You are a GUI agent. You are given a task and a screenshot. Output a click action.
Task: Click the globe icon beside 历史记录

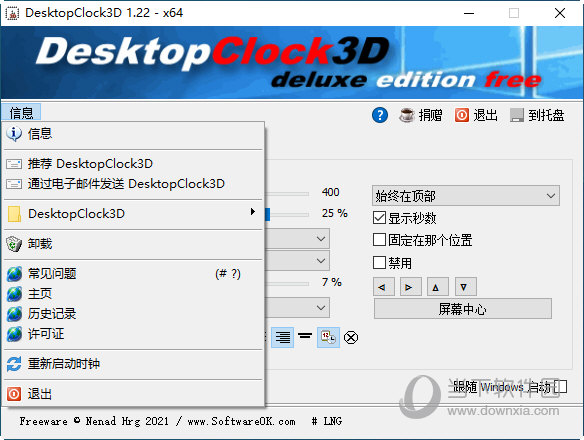tap(15, 314)
